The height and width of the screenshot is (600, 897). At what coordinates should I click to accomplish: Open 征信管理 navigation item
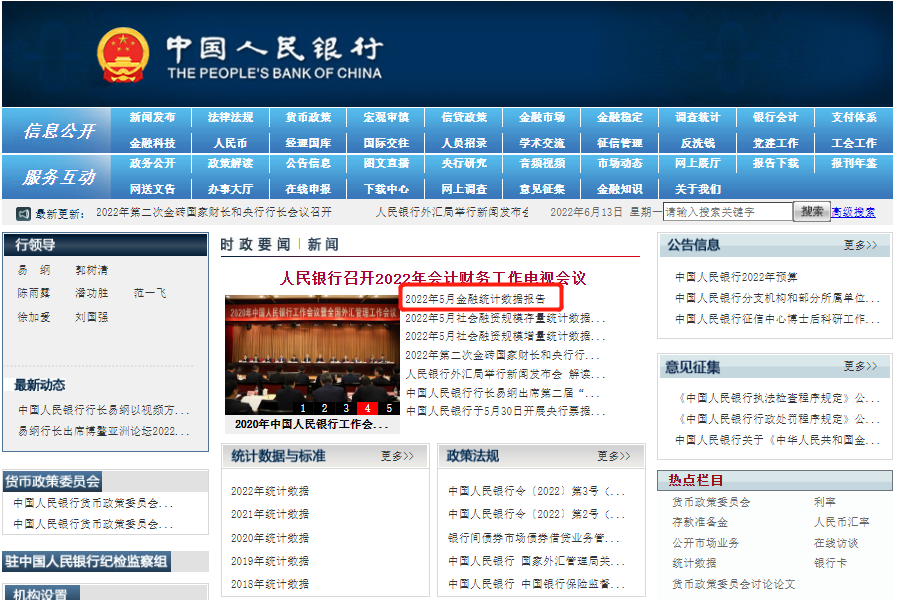(620, 143)
